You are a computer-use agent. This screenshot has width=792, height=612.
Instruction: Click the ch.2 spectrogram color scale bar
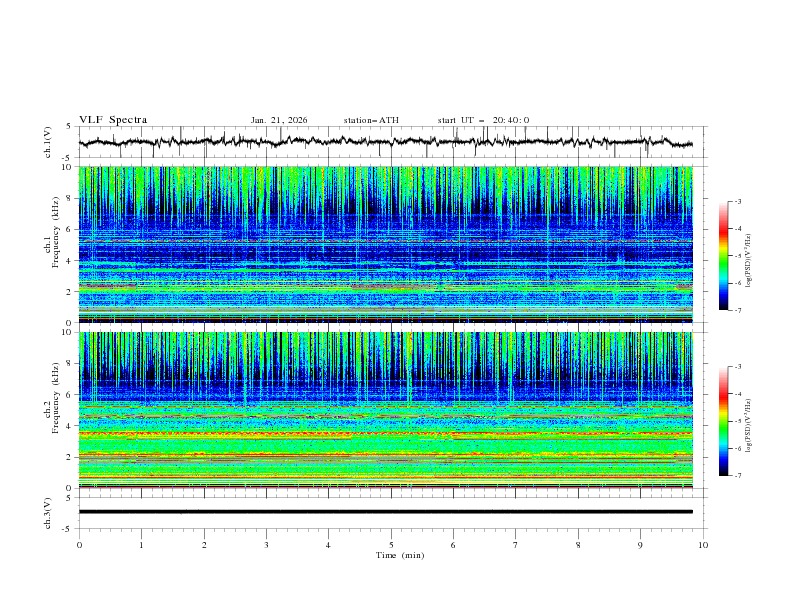pyautogui.click(x=723, y=421)
